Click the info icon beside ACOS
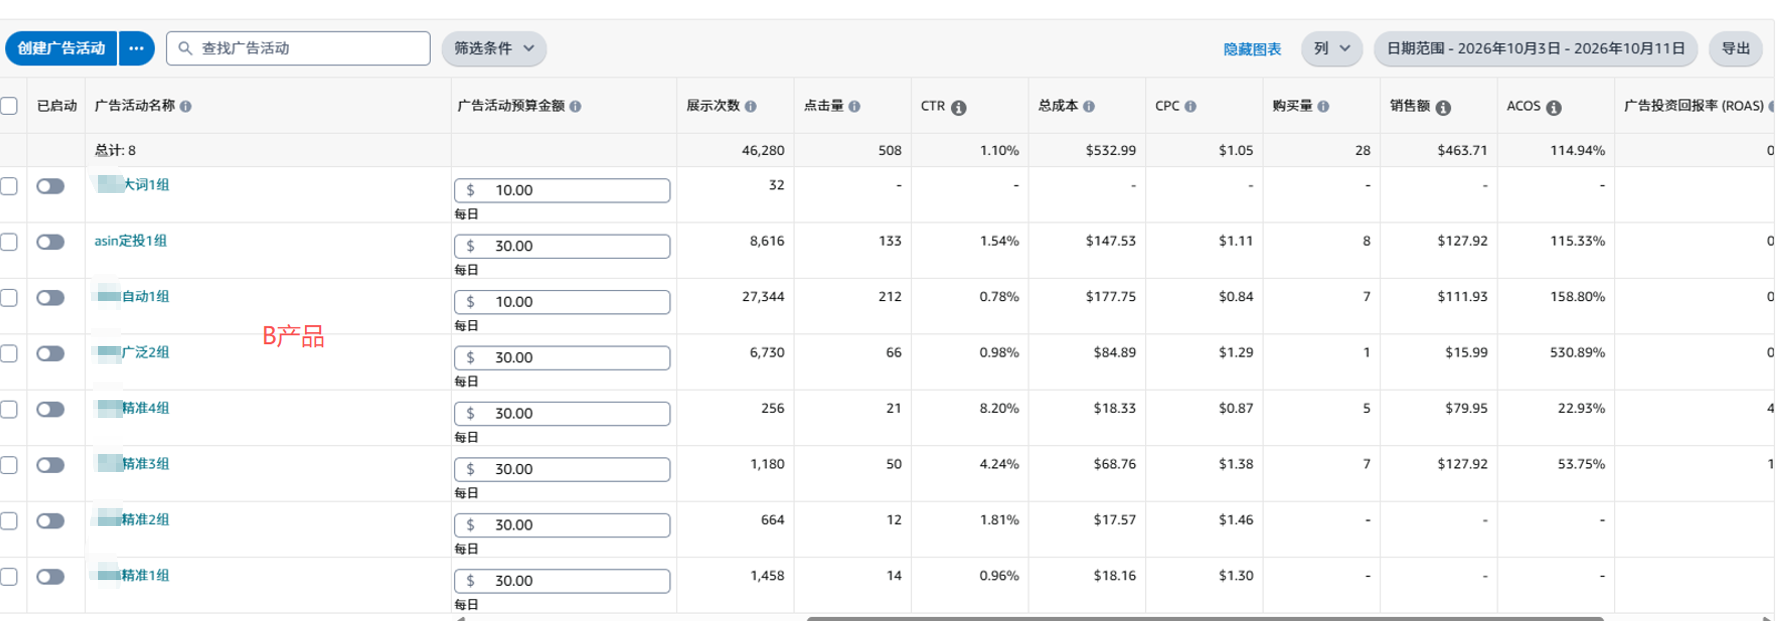The height and width of the screenshot is (621, 1776). coord(1554,107)
